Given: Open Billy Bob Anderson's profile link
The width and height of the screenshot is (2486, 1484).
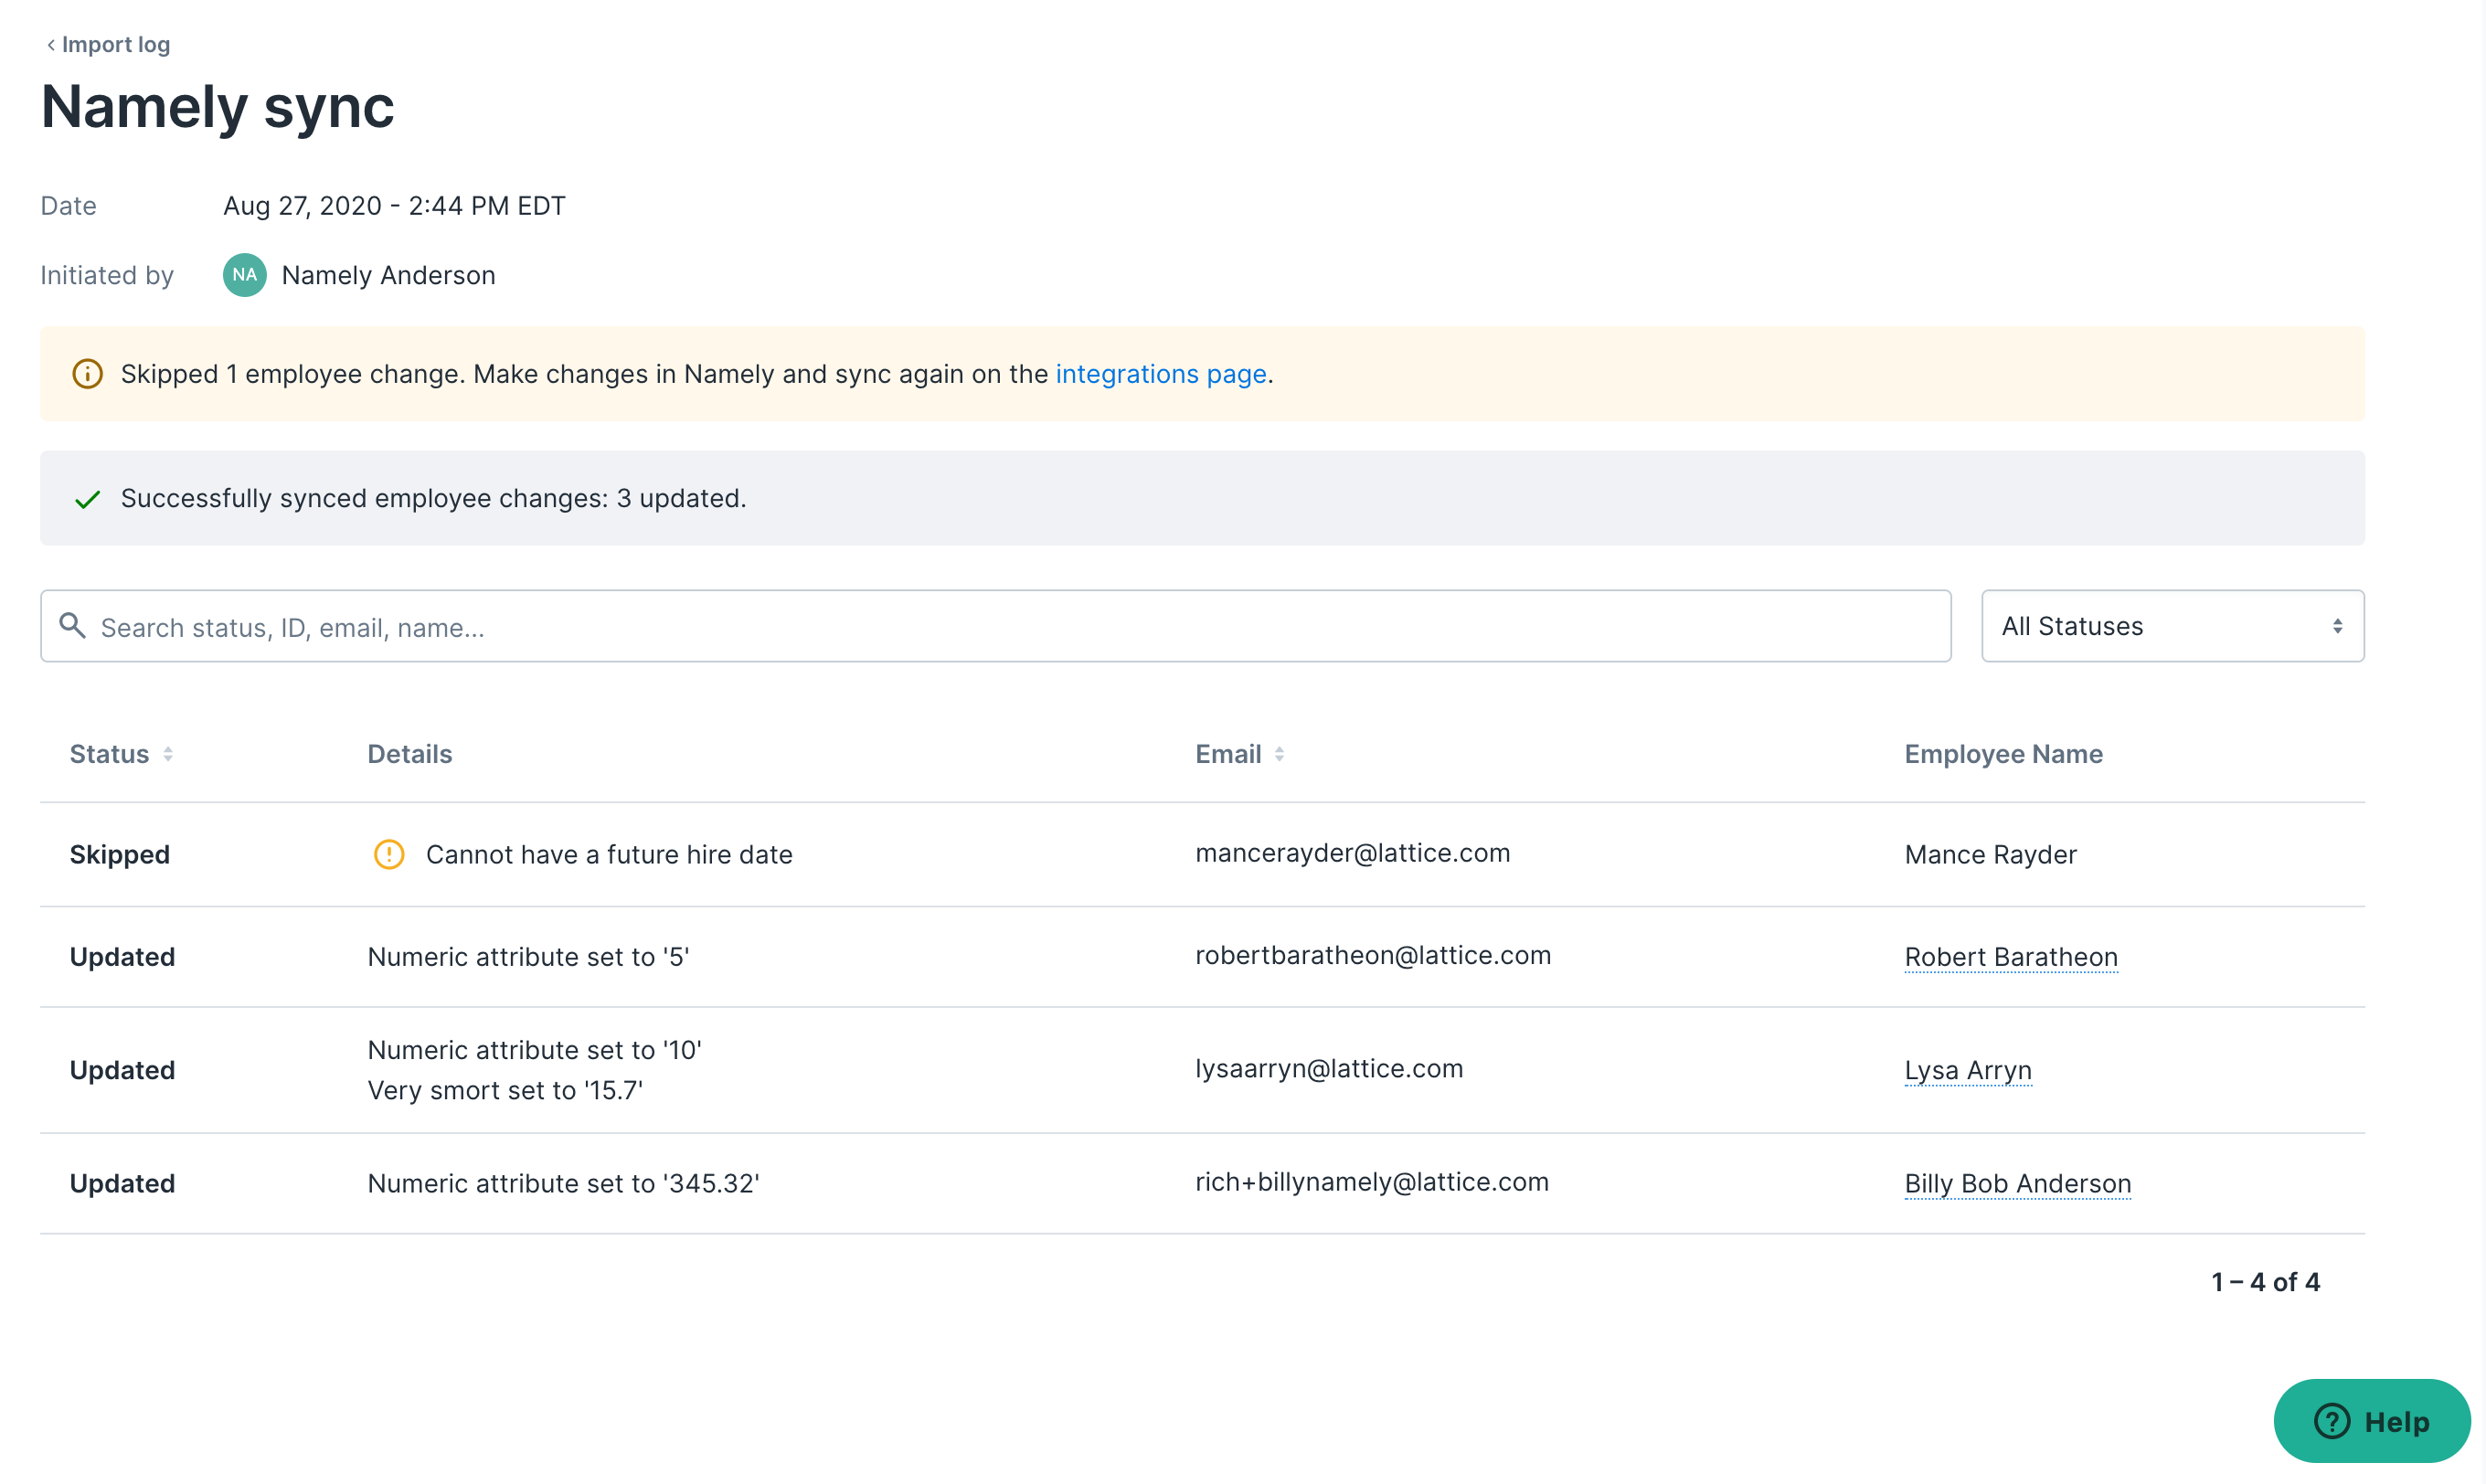Looking at the screenshot, I should pos(2018,1183).
